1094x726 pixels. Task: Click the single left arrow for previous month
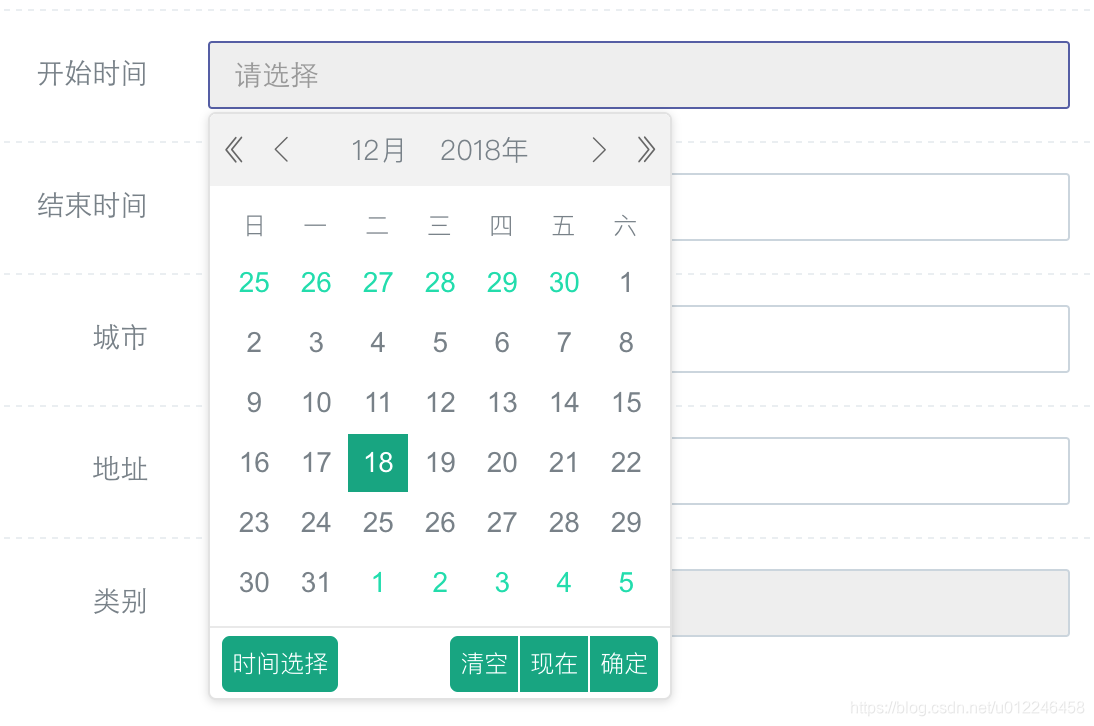[x=281, y=150]
